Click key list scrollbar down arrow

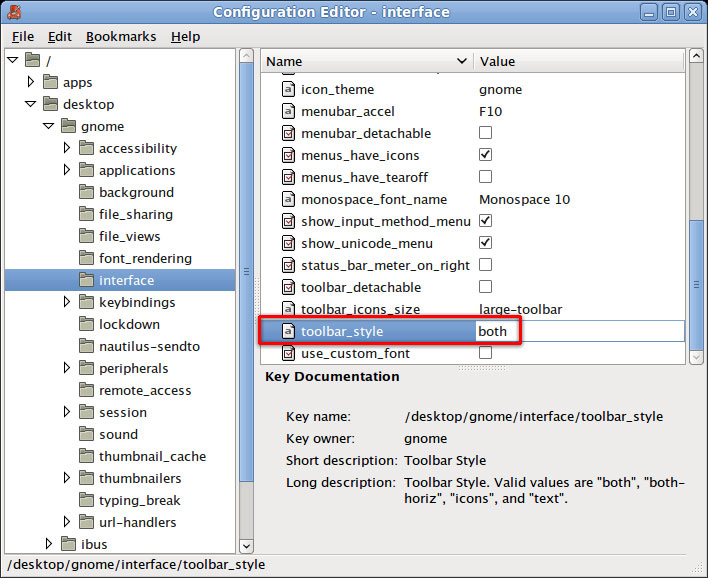[x=696, y=357]
